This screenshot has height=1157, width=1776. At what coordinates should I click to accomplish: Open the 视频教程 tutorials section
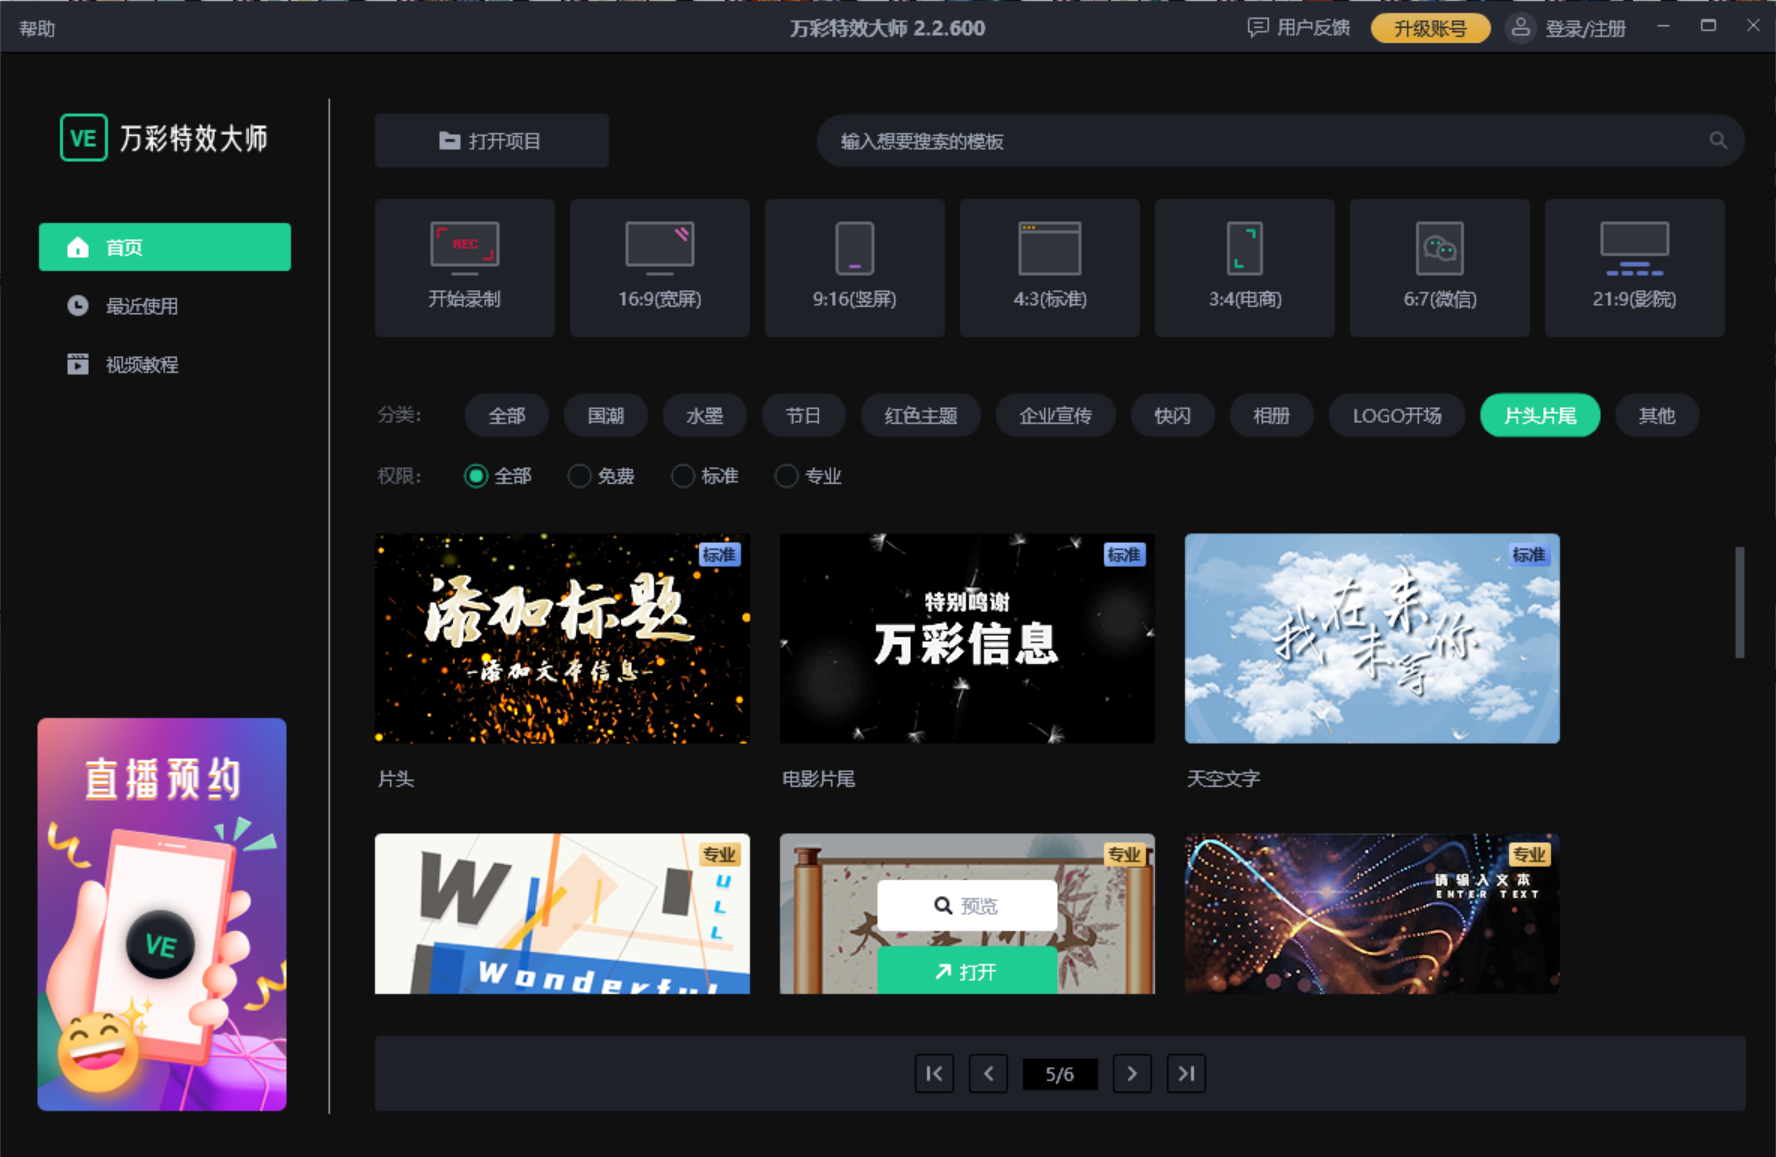pos(140,364)
